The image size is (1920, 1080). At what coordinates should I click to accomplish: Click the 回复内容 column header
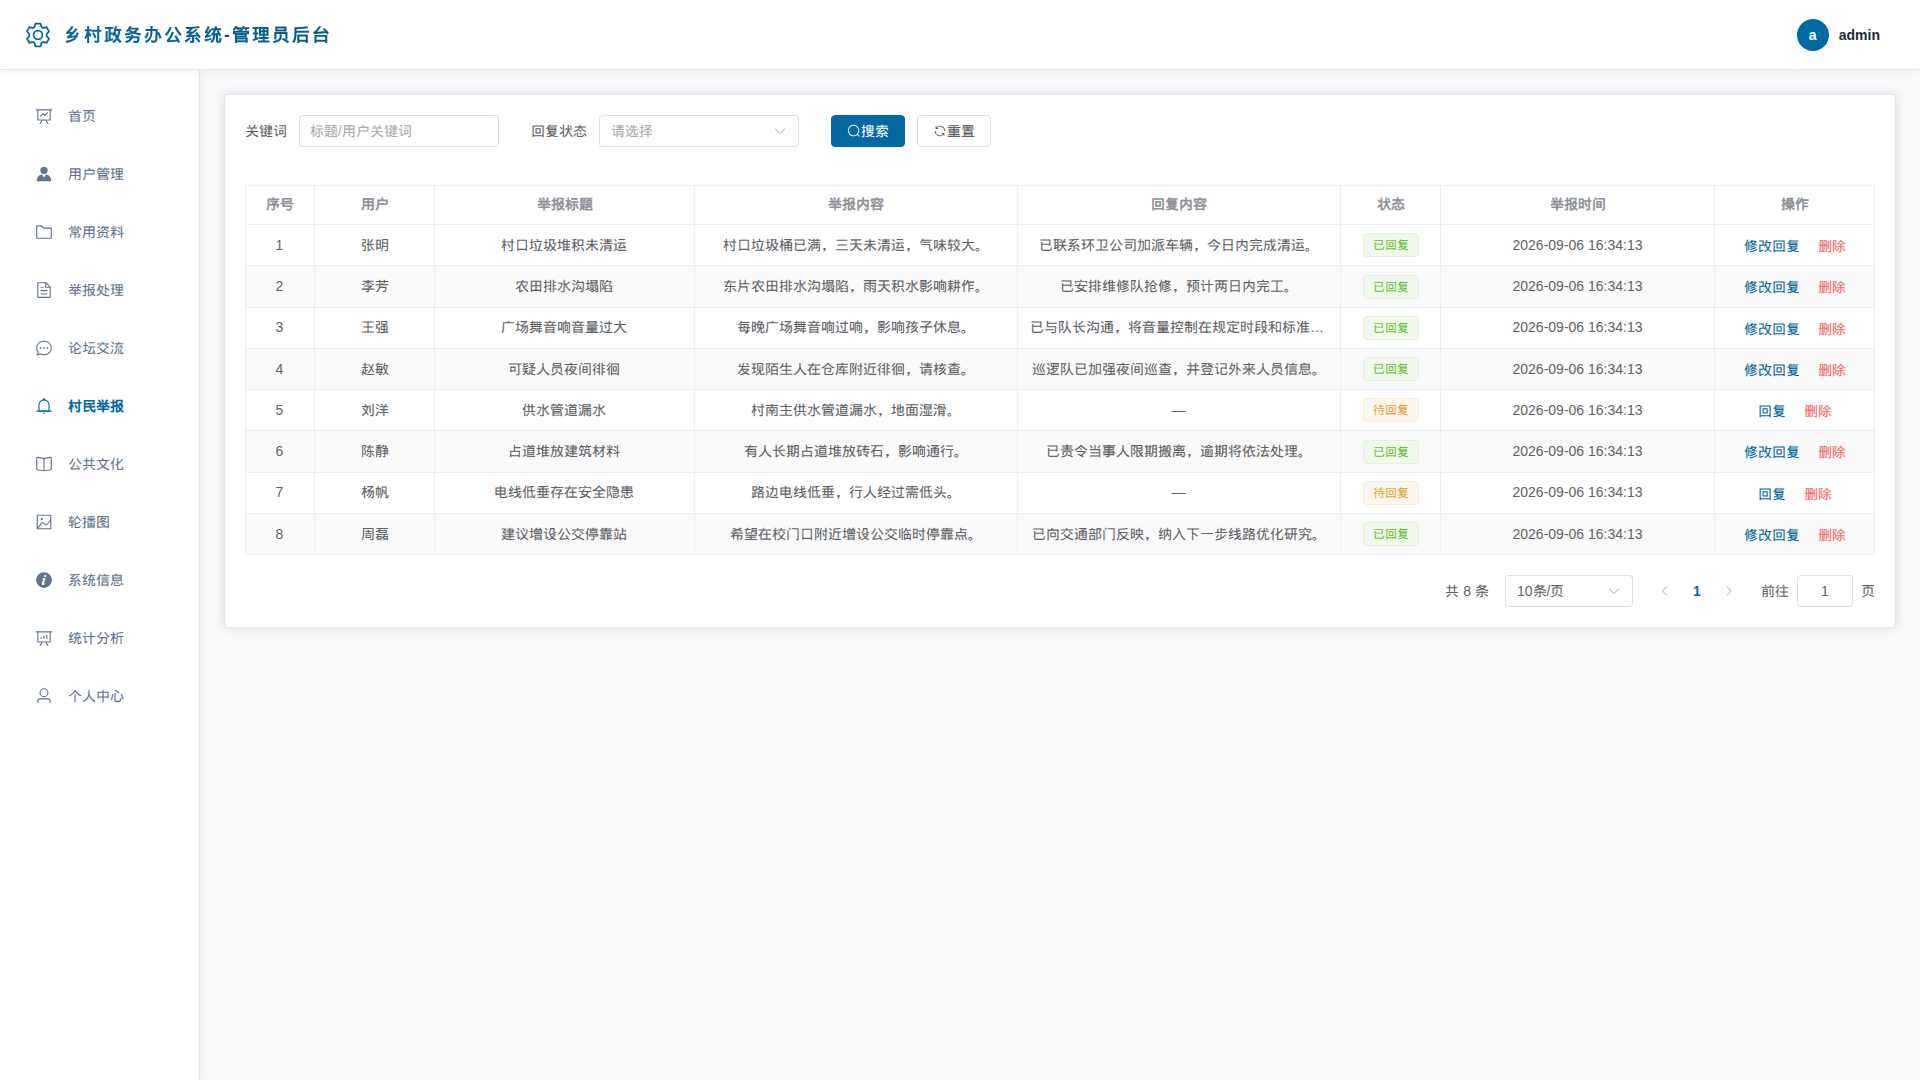point(1178,204)
